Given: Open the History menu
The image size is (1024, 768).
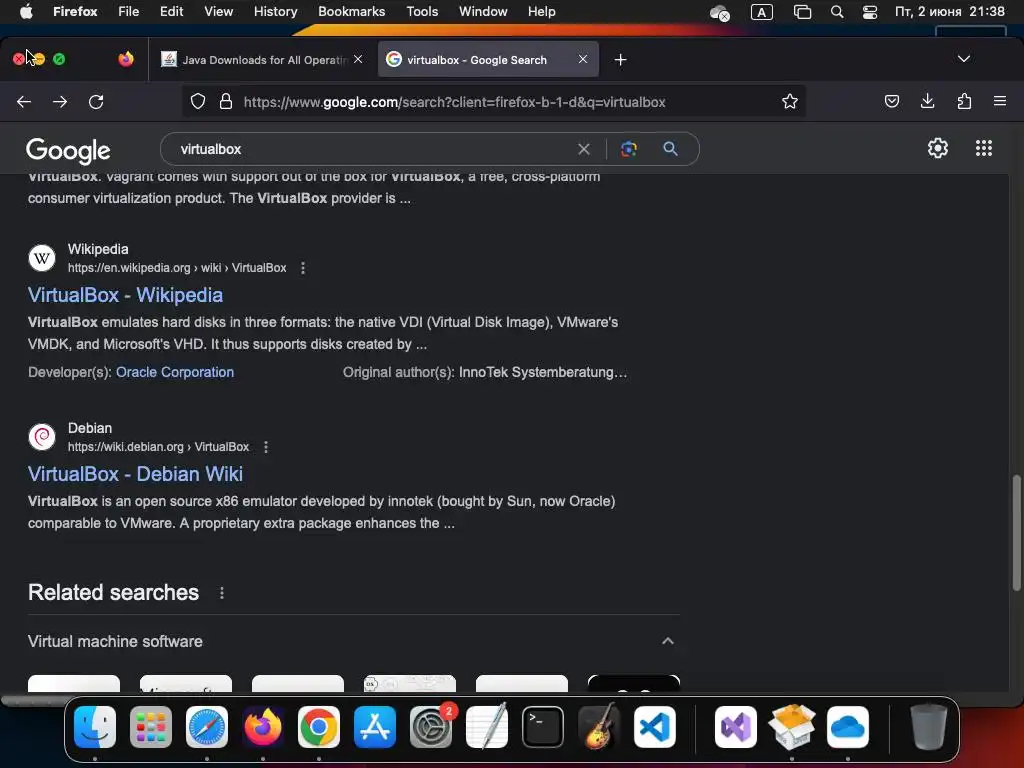Looking at the screenshot, I should coord(276,12).
